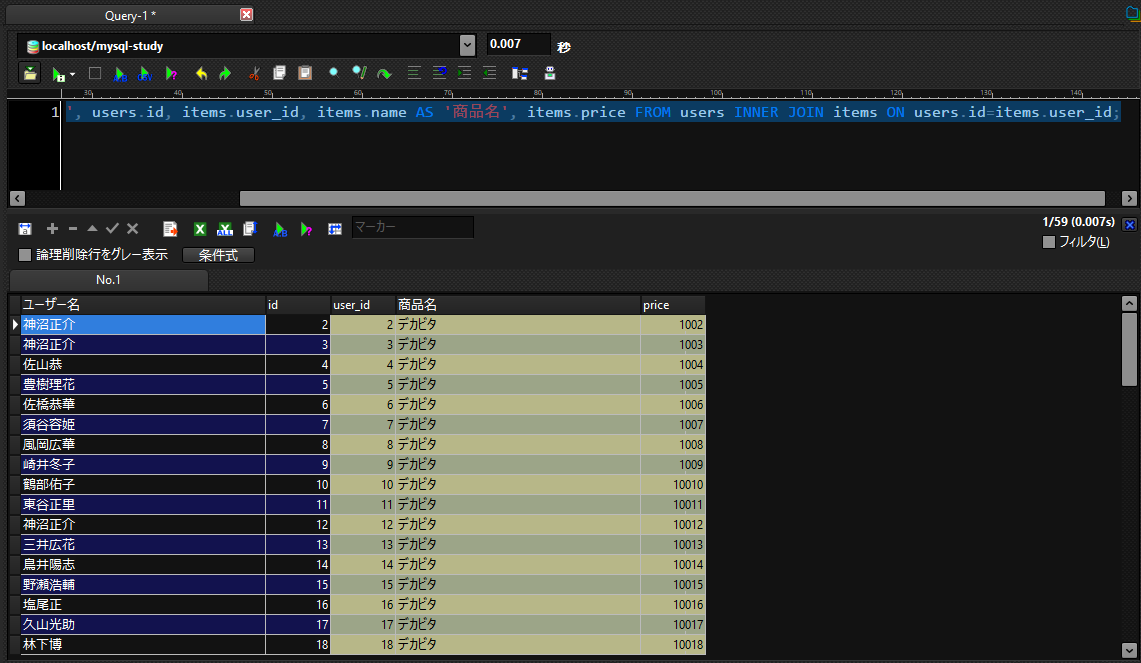The height and width of the screenshot is (663, 1141).
Task: Delete row with the minus icon
Action: point(73,229)
